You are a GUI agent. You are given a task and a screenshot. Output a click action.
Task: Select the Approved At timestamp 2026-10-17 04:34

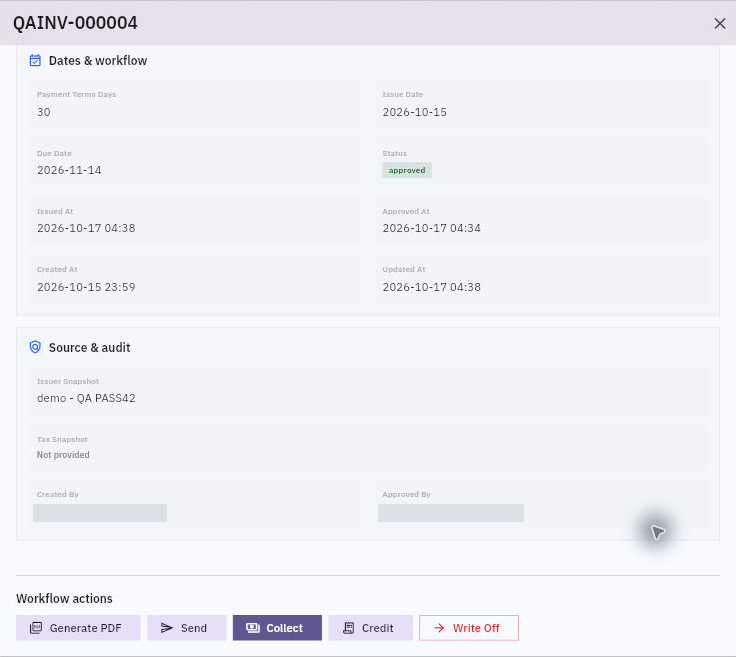pos(431,228)
